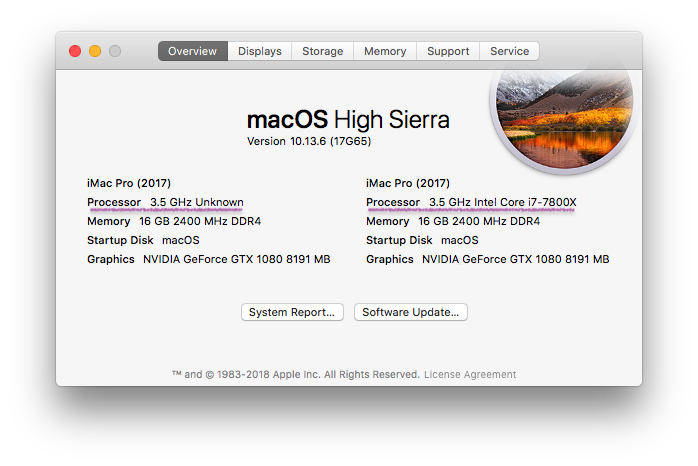Viewport: 698px width, 466px height.
Task: Select the 3.5 GHz Intel Core i7-7800X text
Action: 503,202
